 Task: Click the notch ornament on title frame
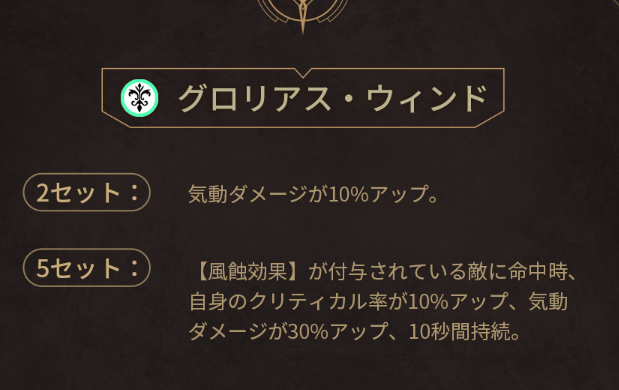coord(303,72)
